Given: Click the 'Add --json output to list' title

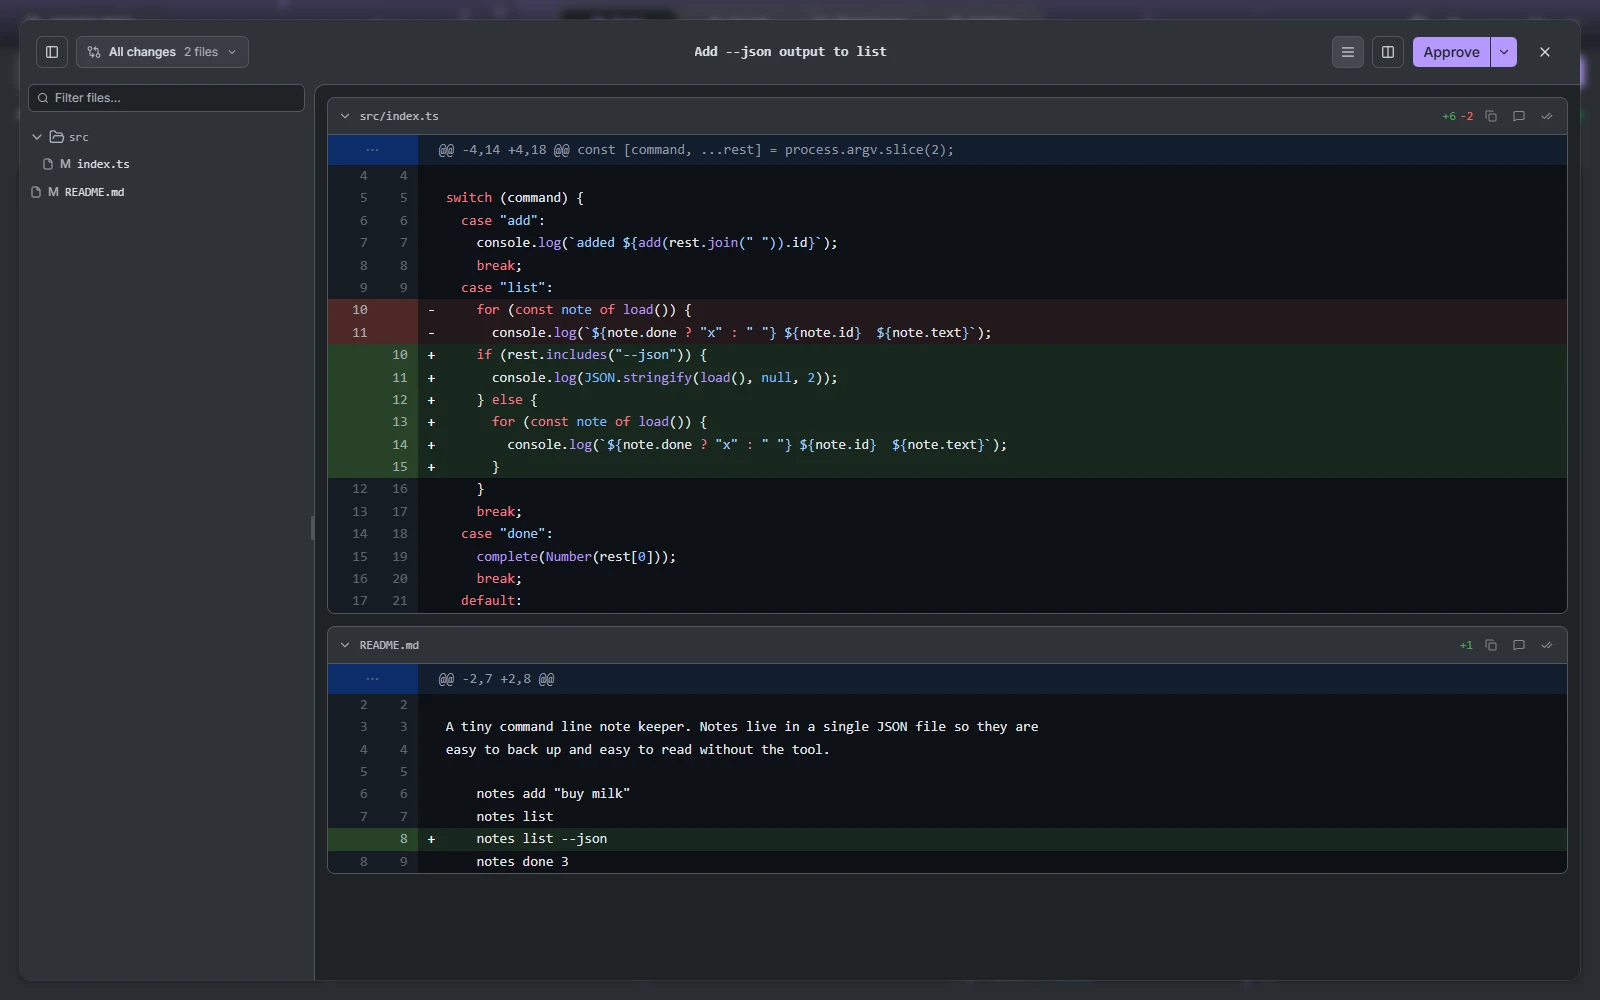Looking at the screenshot, I should (790, 52).
